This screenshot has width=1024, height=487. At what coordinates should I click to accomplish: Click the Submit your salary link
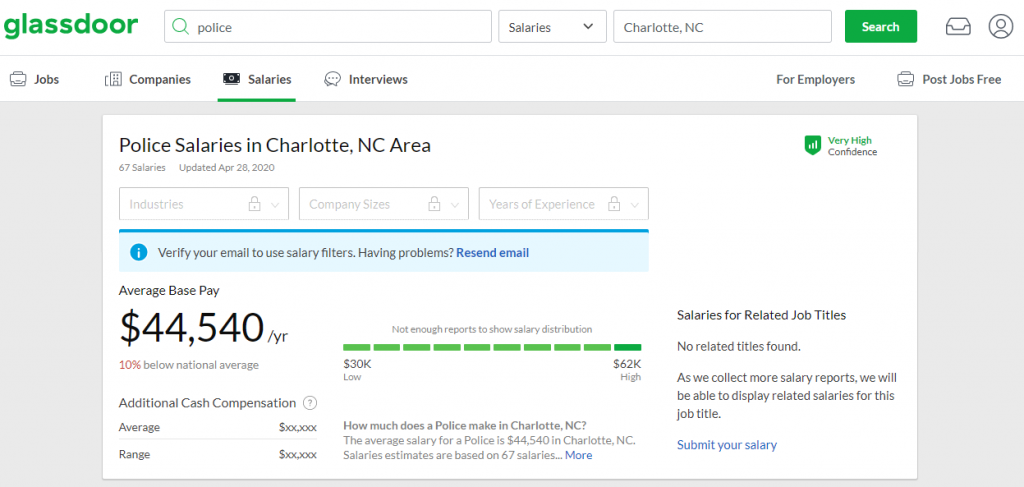coord(726,445)
